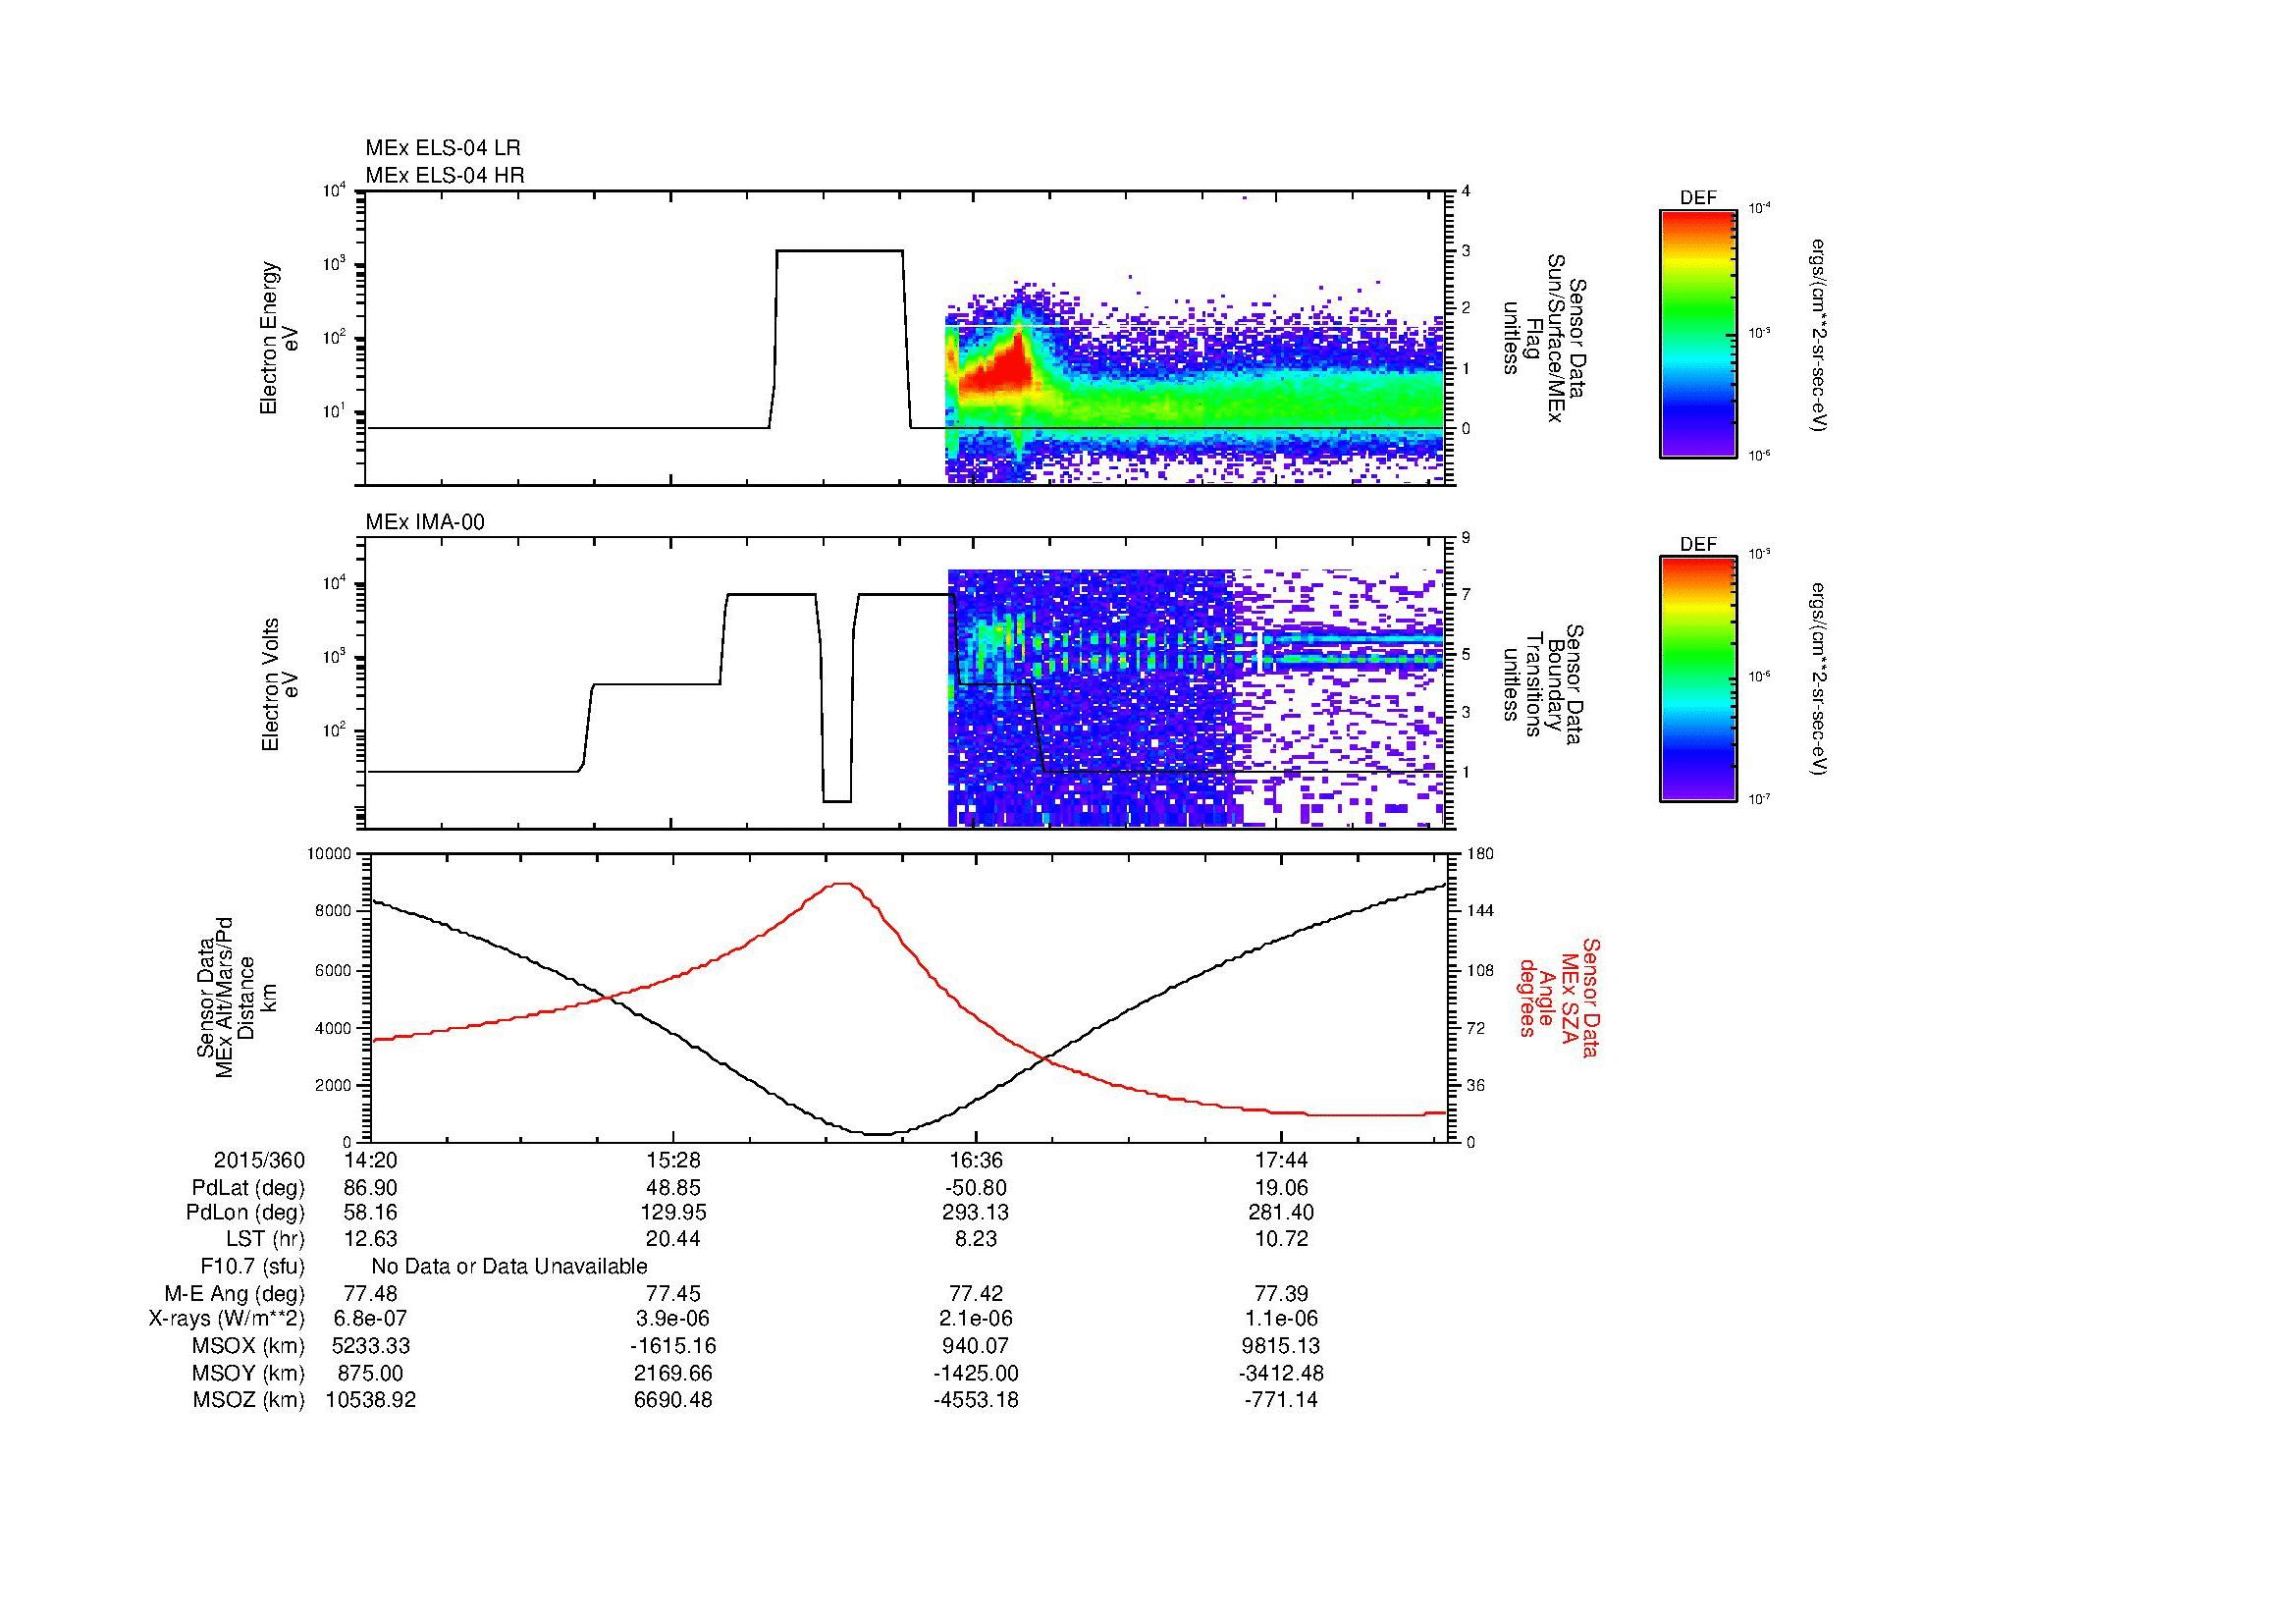Click M-E Ang value 77.39
The image size is (2296, 1623).
pyautogui.click(x=1281, y=1293)
